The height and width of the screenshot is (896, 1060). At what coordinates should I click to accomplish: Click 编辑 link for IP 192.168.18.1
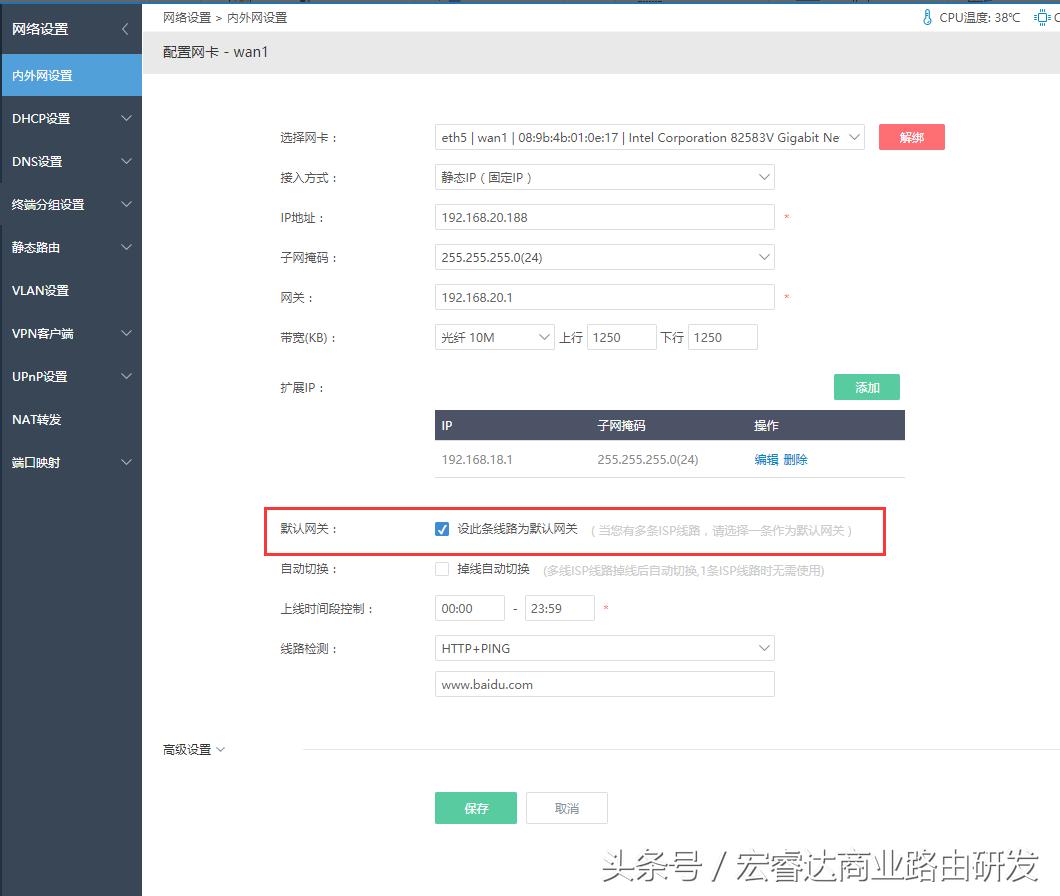click(764, 459)
